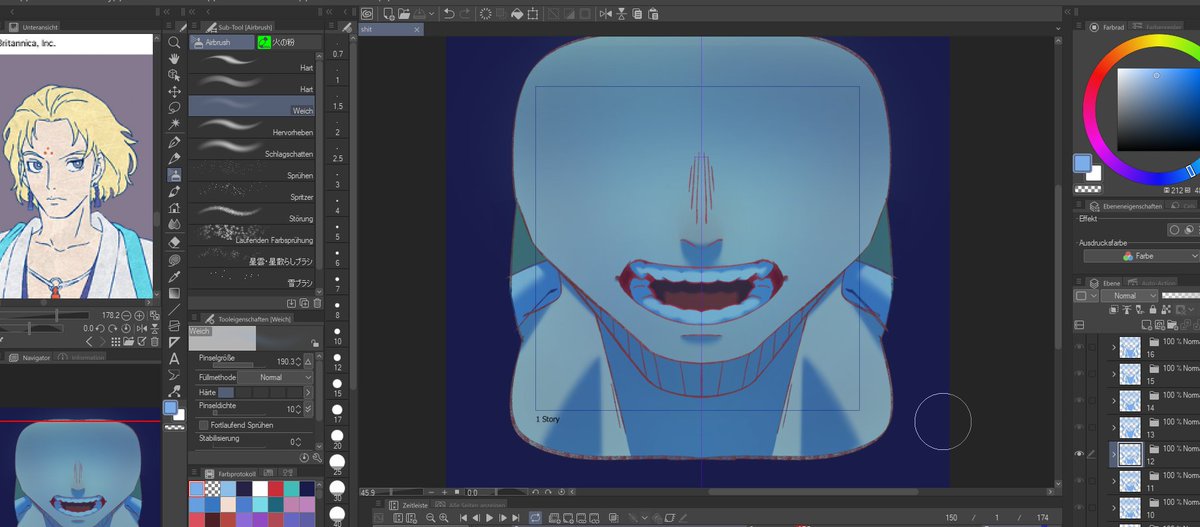
Task: Enable Fortlaufend Sprühen checkbox
Action: click(204, 425)
